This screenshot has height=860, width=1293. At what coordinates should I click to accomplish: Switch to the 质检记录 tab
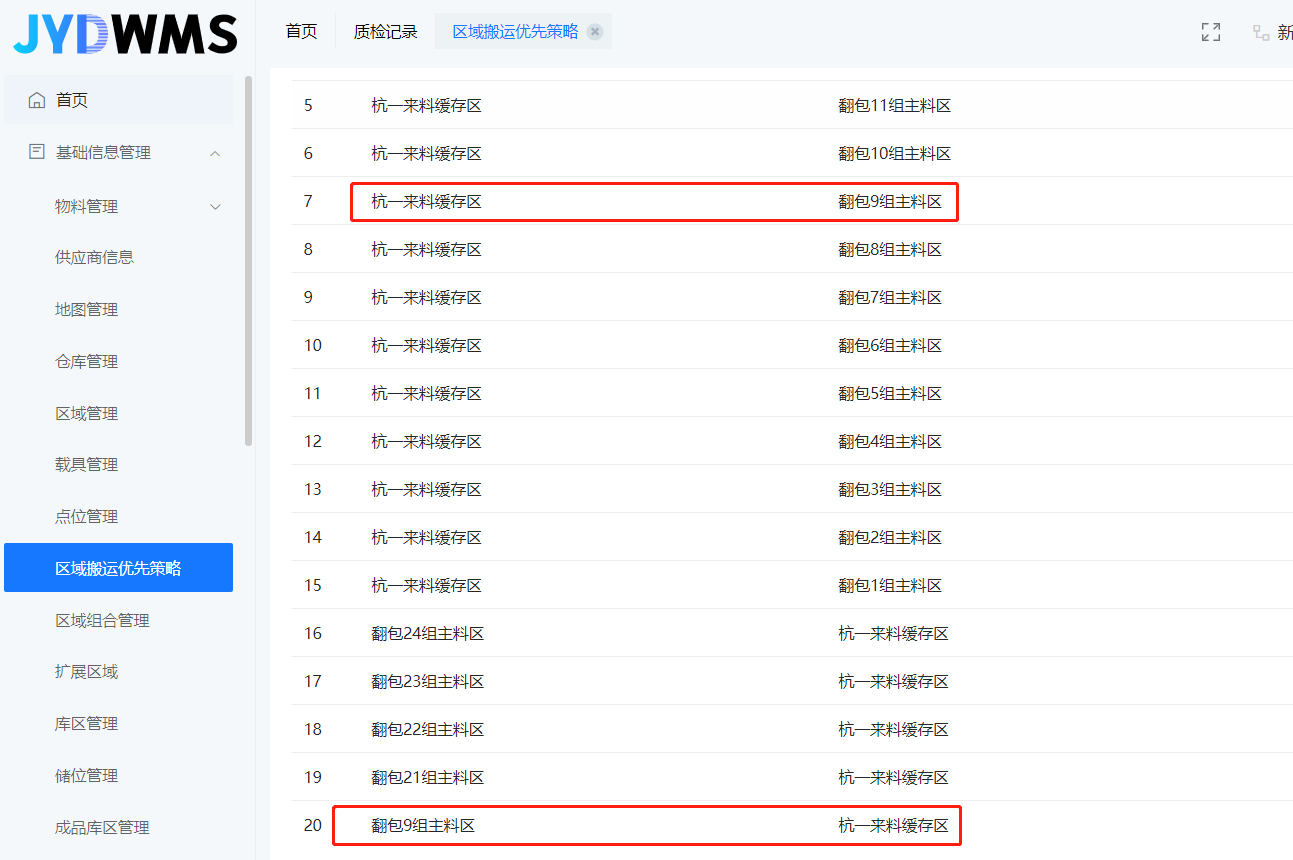(x=385, y=31)
